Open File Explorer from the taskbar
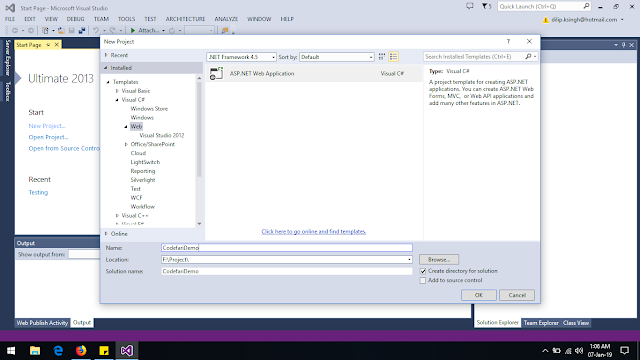 tap(35, 350)
